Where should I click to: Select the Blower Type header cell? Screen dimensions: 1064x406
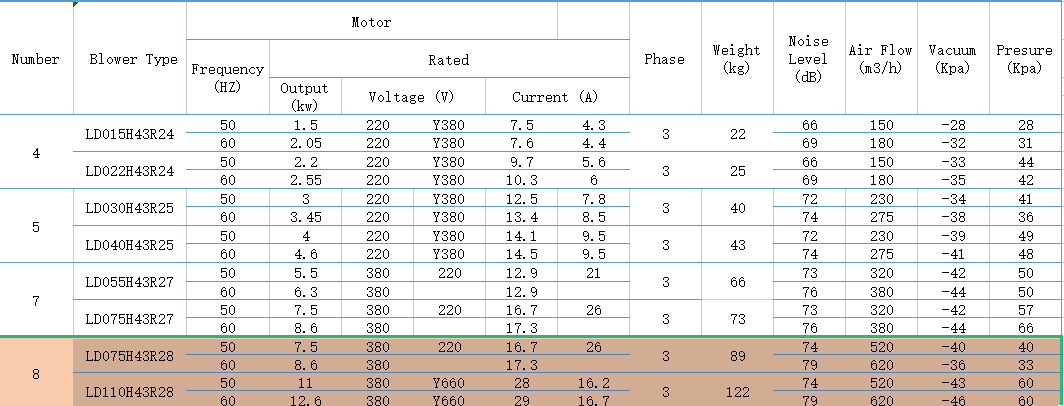[130, 58]
